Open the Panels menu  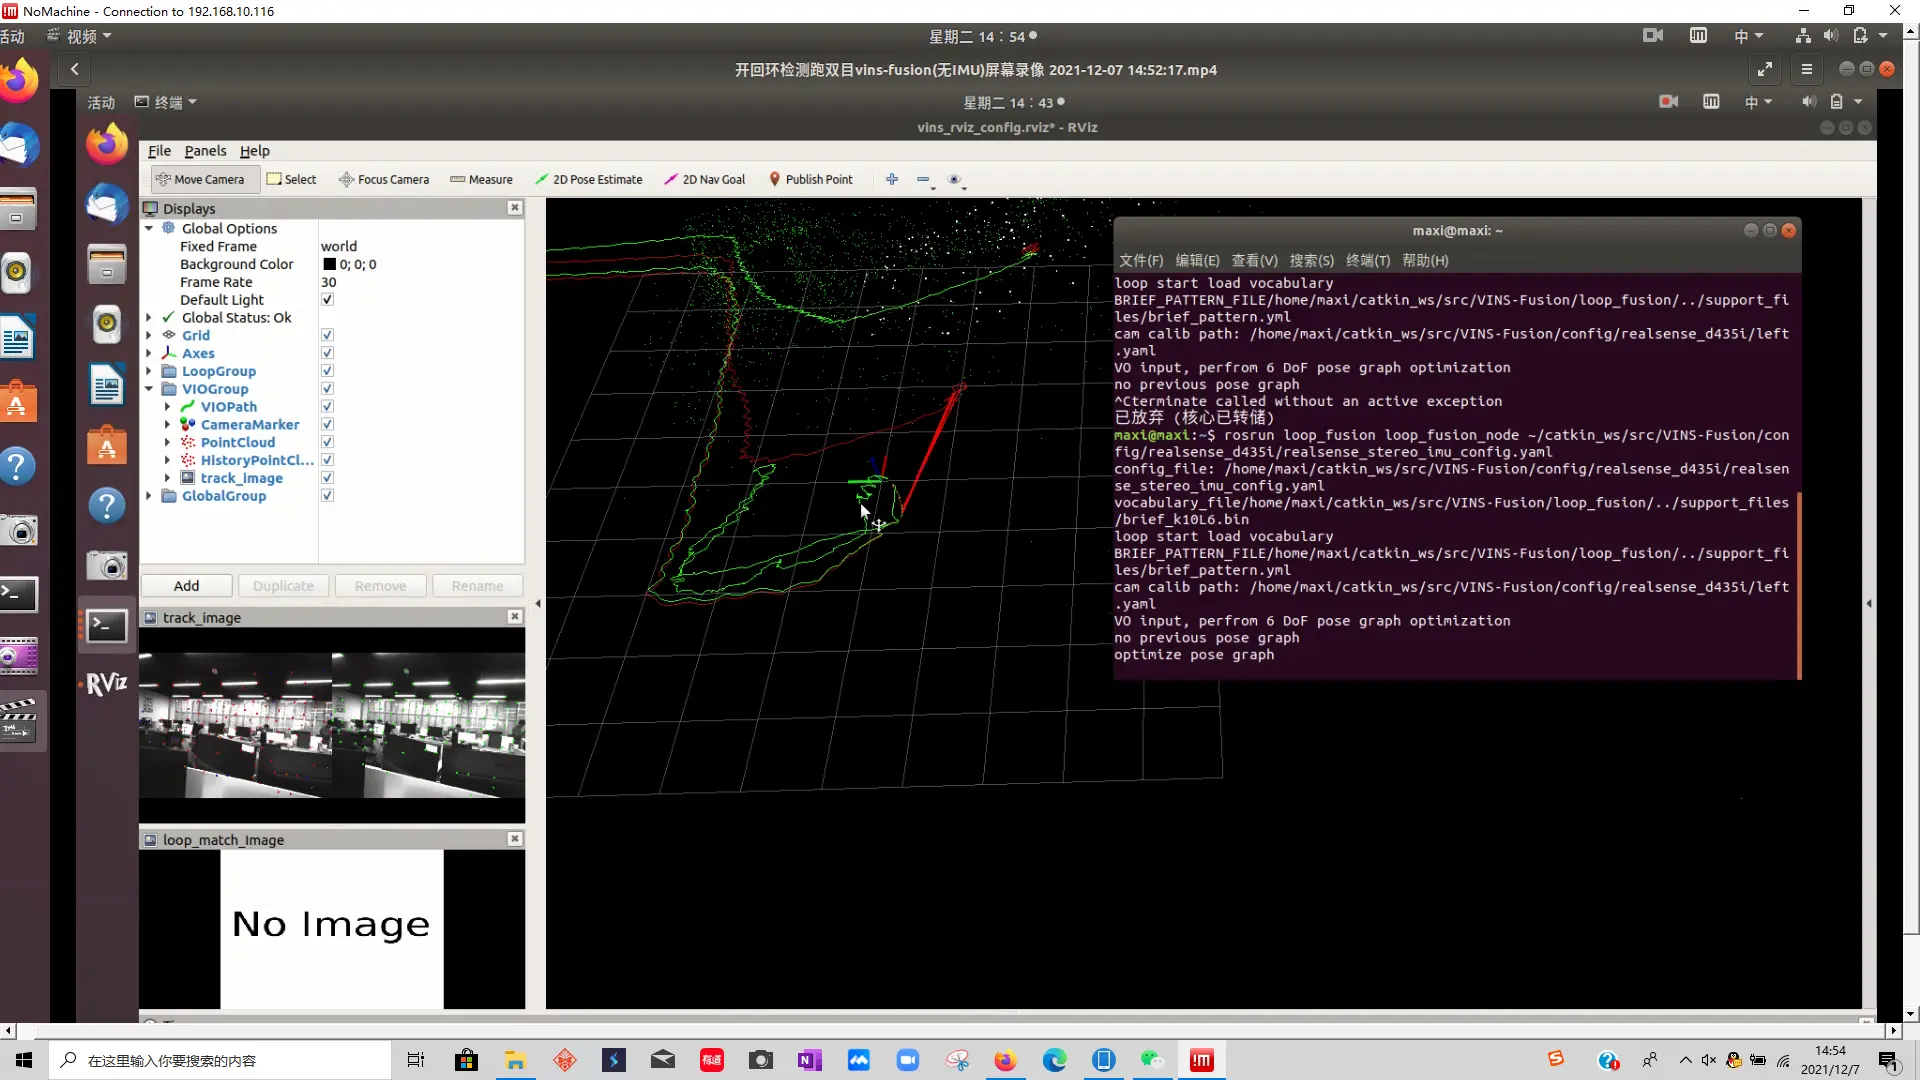pos(205,151)
